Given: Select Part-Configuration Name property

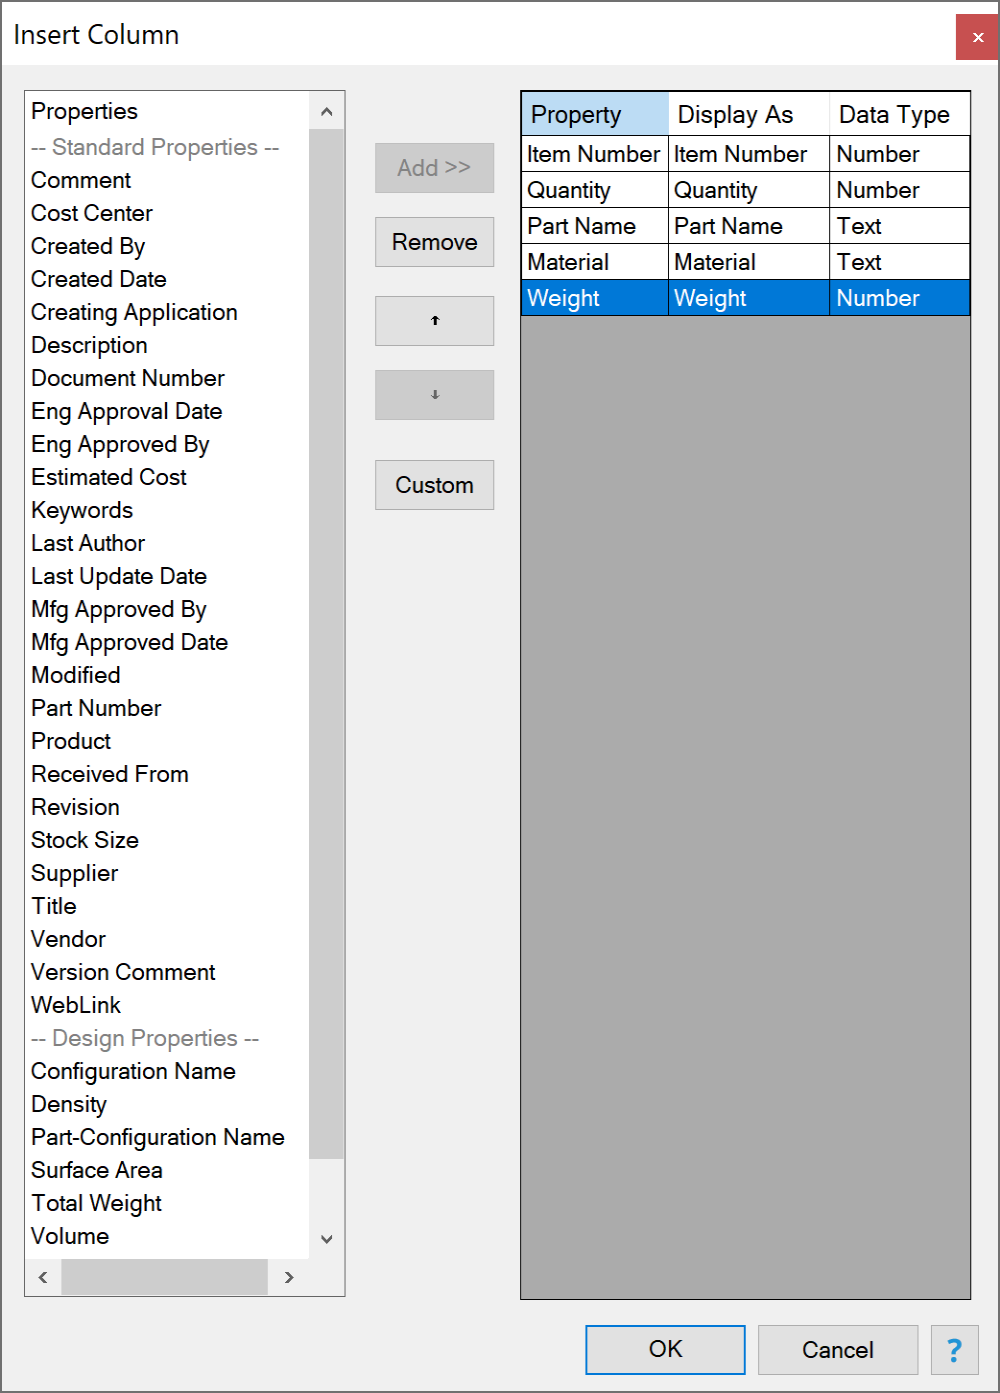Looking at the screenshot, I should pos(158,1137).
